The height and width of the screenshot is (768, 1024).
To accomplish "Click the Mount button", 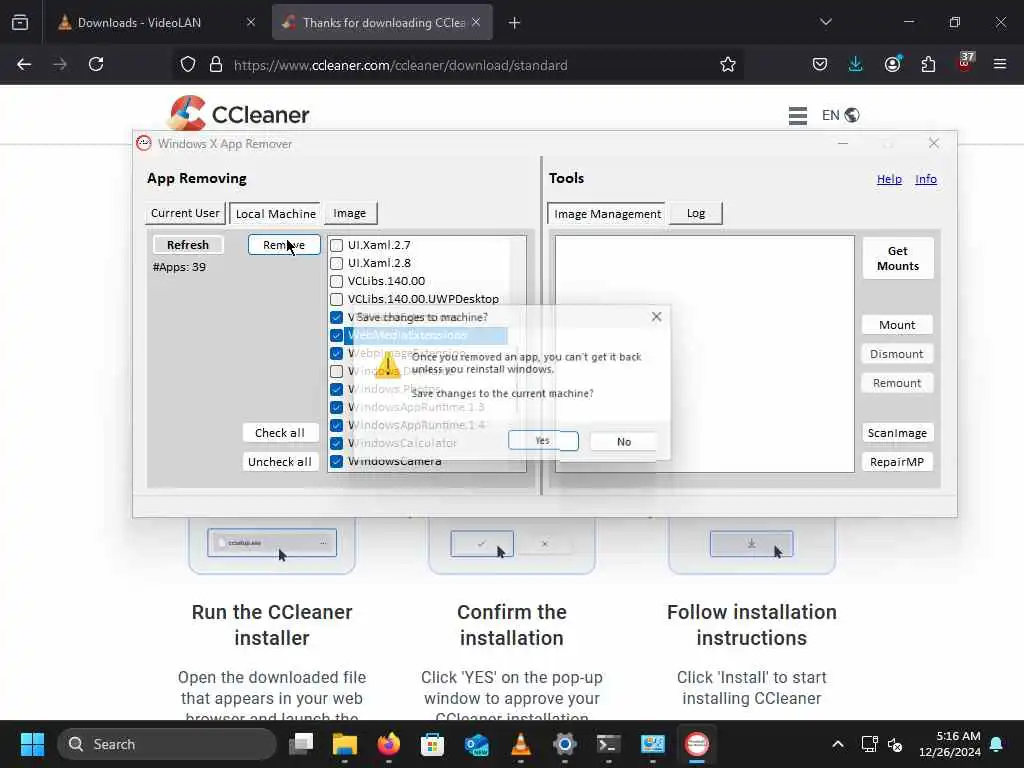I will pos(897,325).
